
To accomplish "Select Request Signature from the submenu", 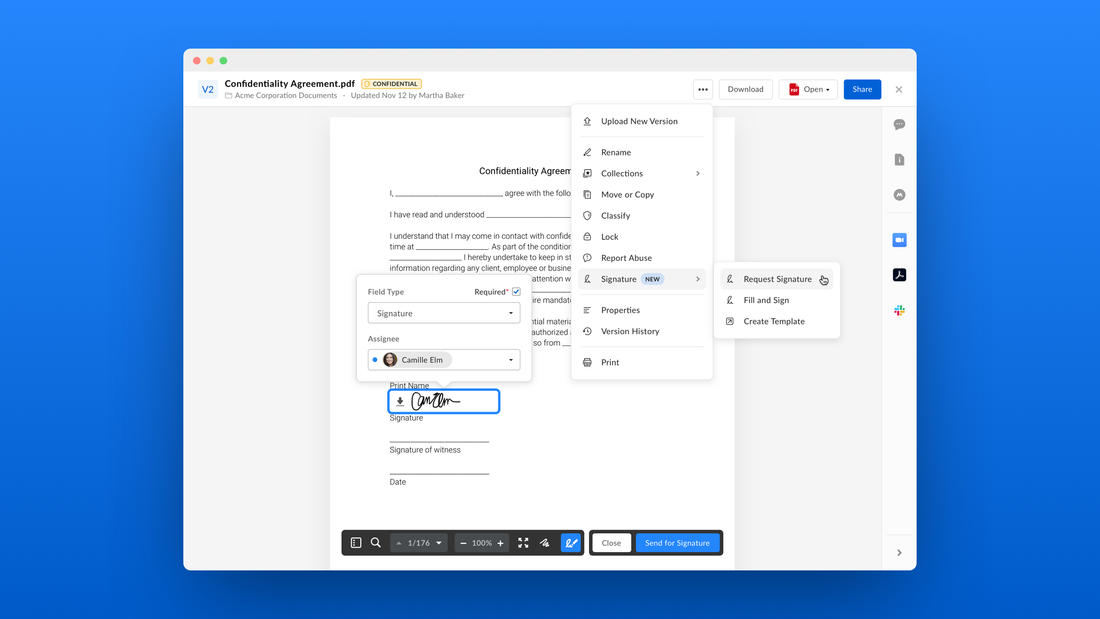I will [x=777, y=279].
